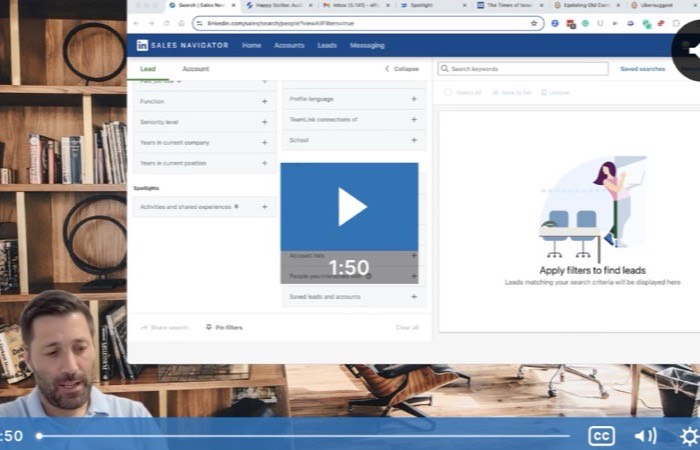
Task: Play the video with the center play button
Action: click(349, 207)
